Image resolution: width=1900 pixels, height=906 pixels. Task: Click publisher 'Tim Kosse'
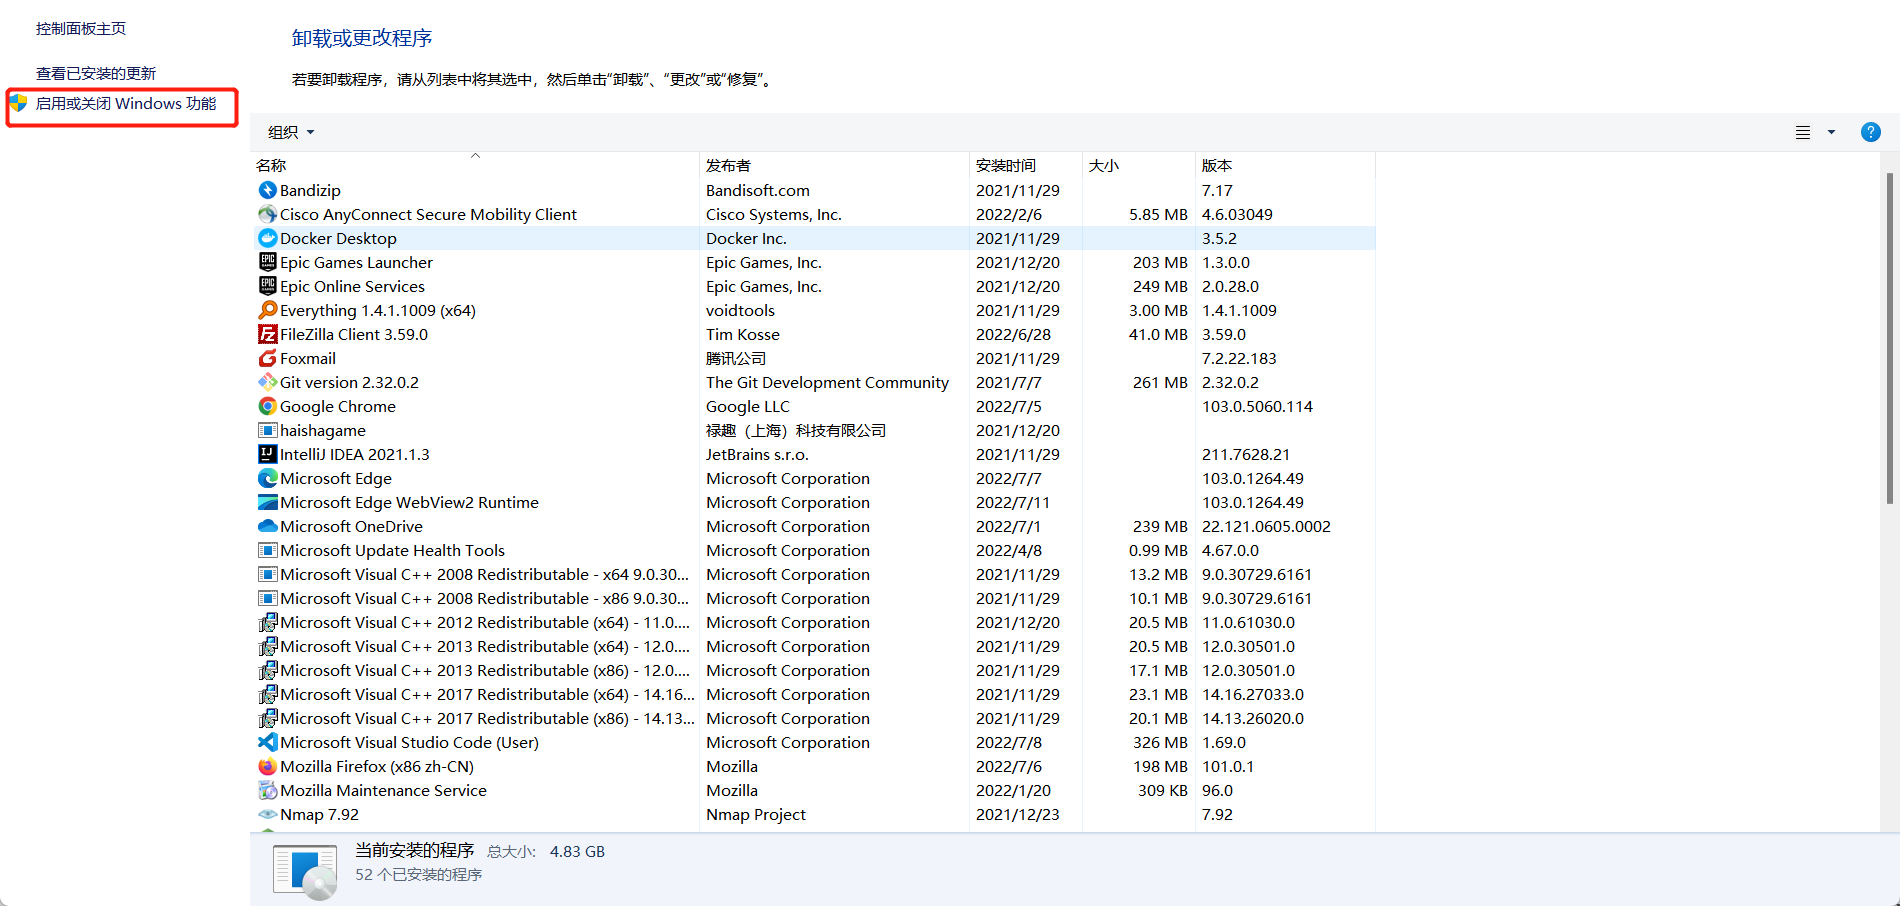click(743, 334)
